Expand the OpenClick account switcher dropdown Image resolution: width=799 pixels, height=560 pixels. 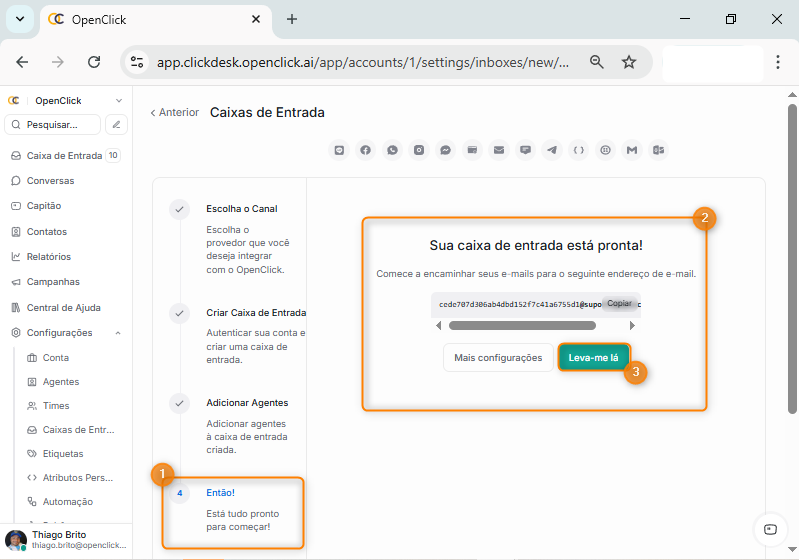coord(119,101)
